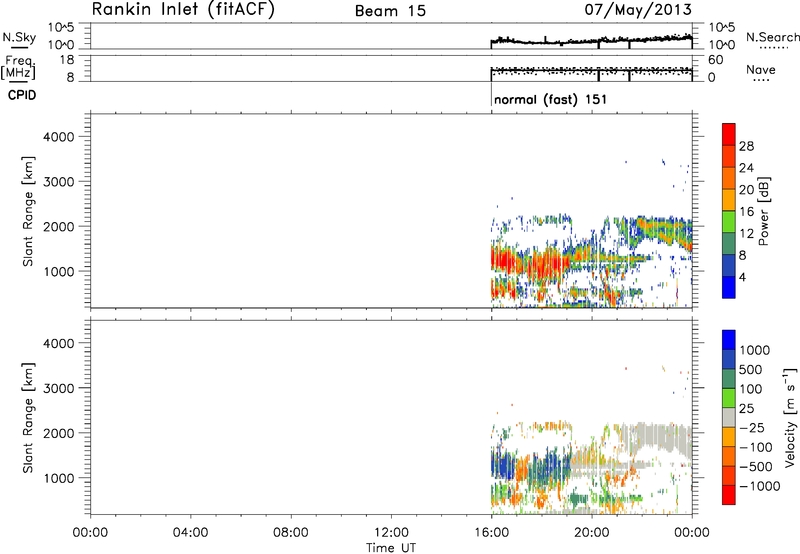800x554 pixels.
Task: Click the 4 tick on Power colorbar
Action: (742, 277)
